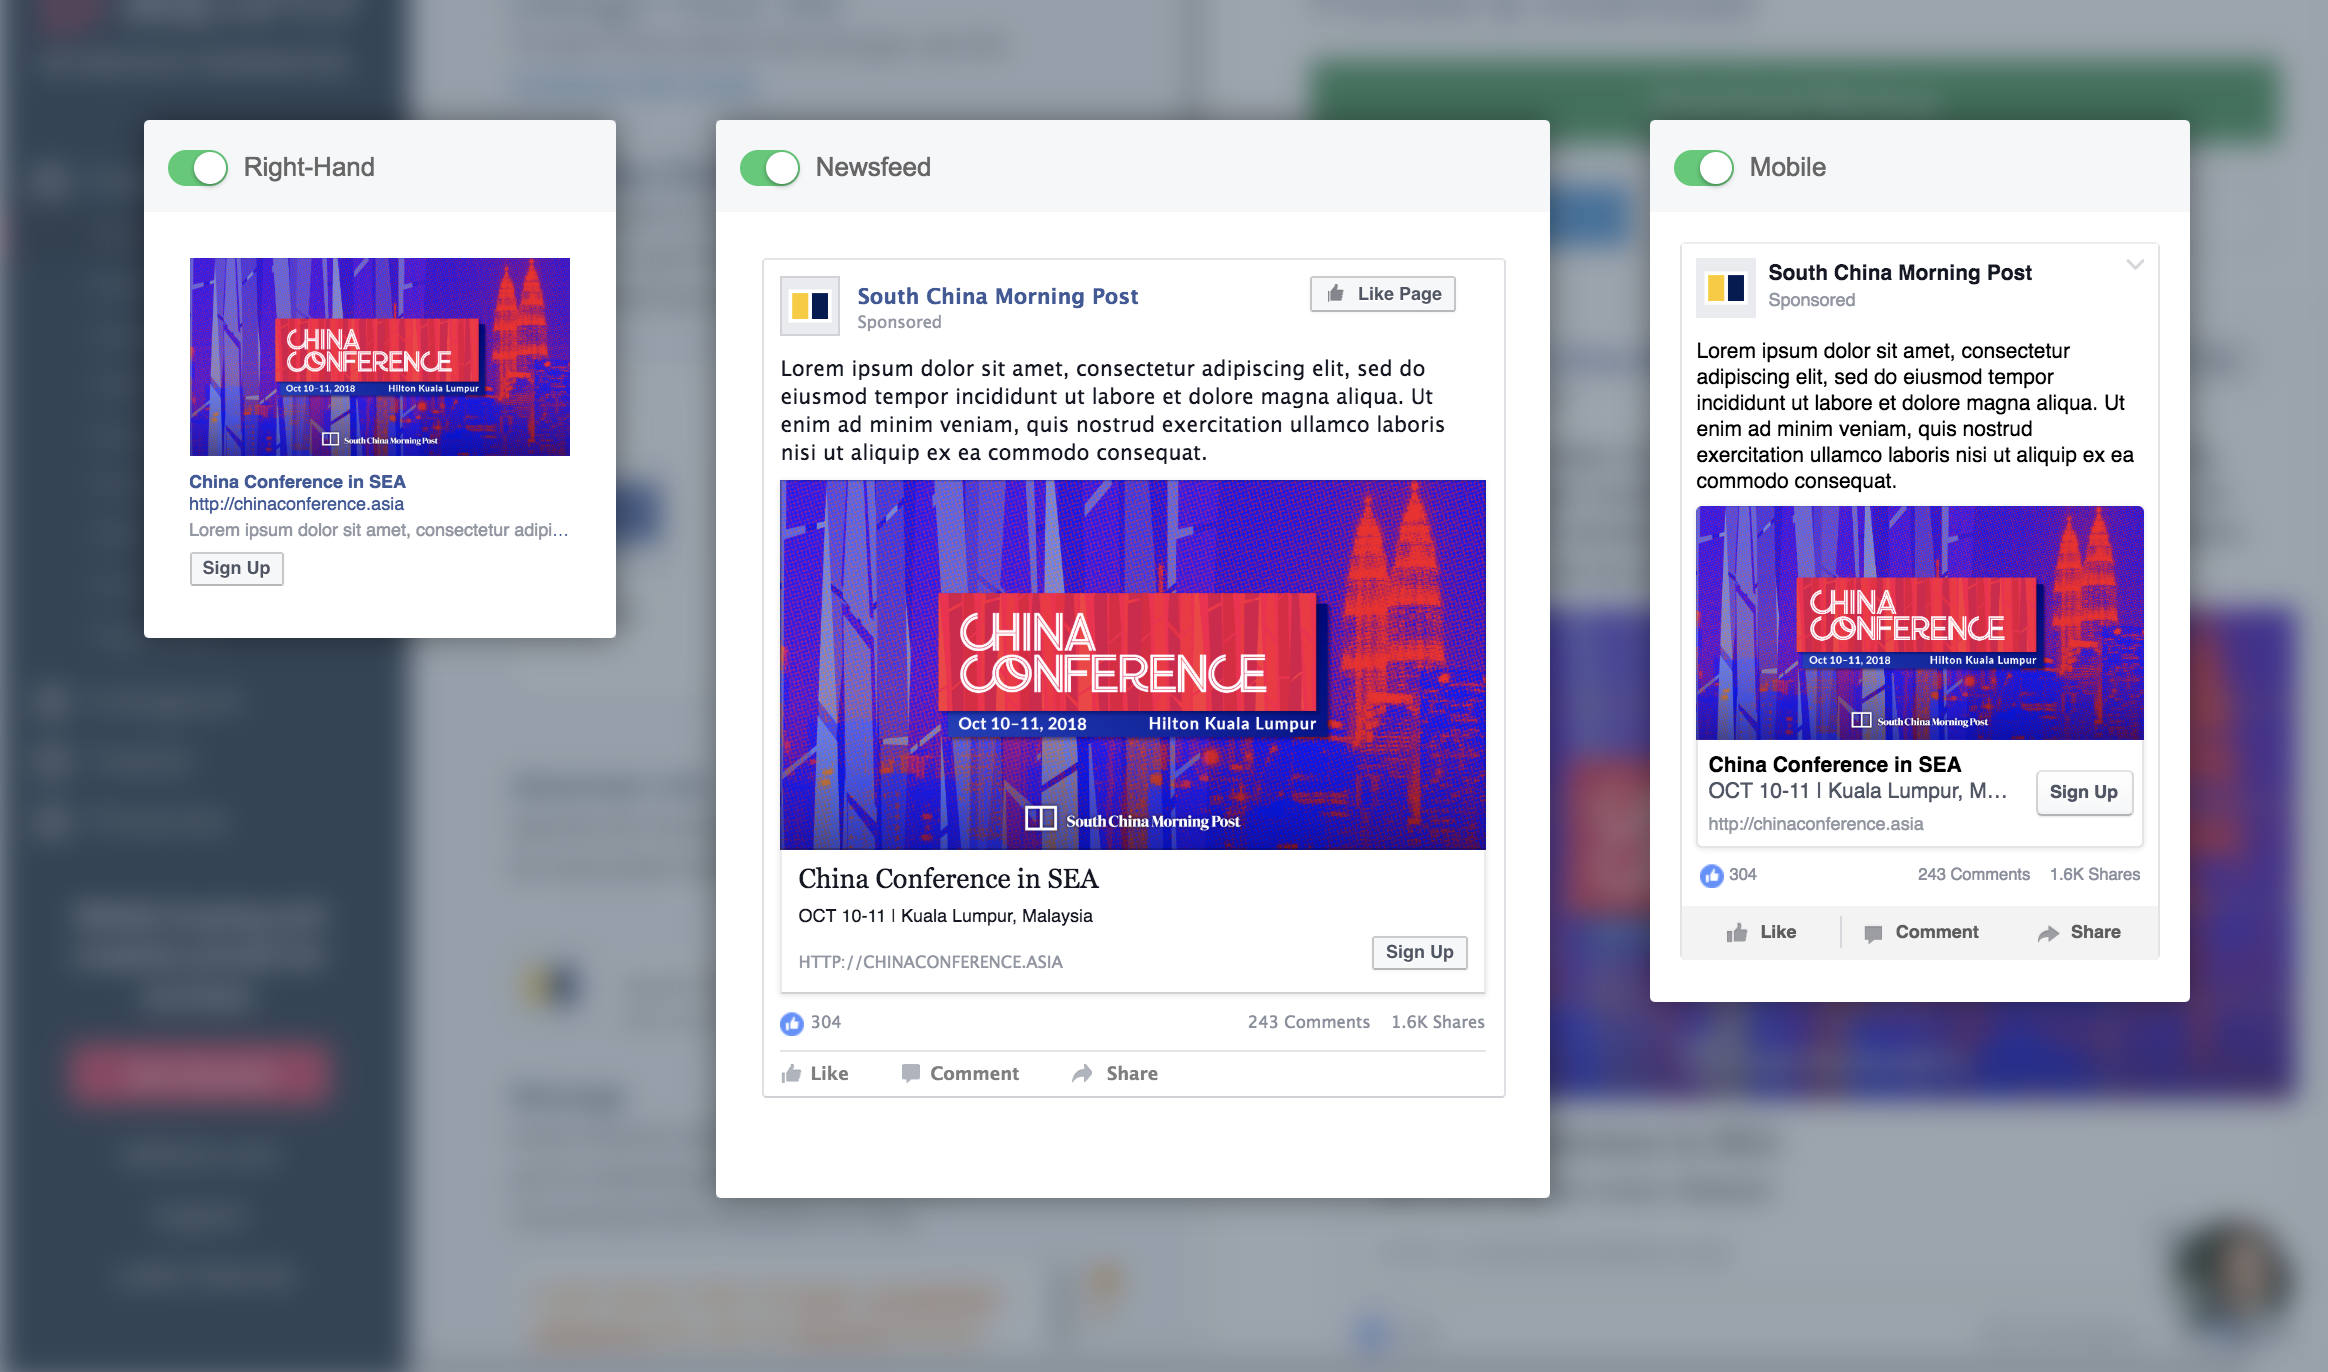
Task: Click the Lorem ipsum description in Right-Hand preview
Action: [x=378, y=530]
